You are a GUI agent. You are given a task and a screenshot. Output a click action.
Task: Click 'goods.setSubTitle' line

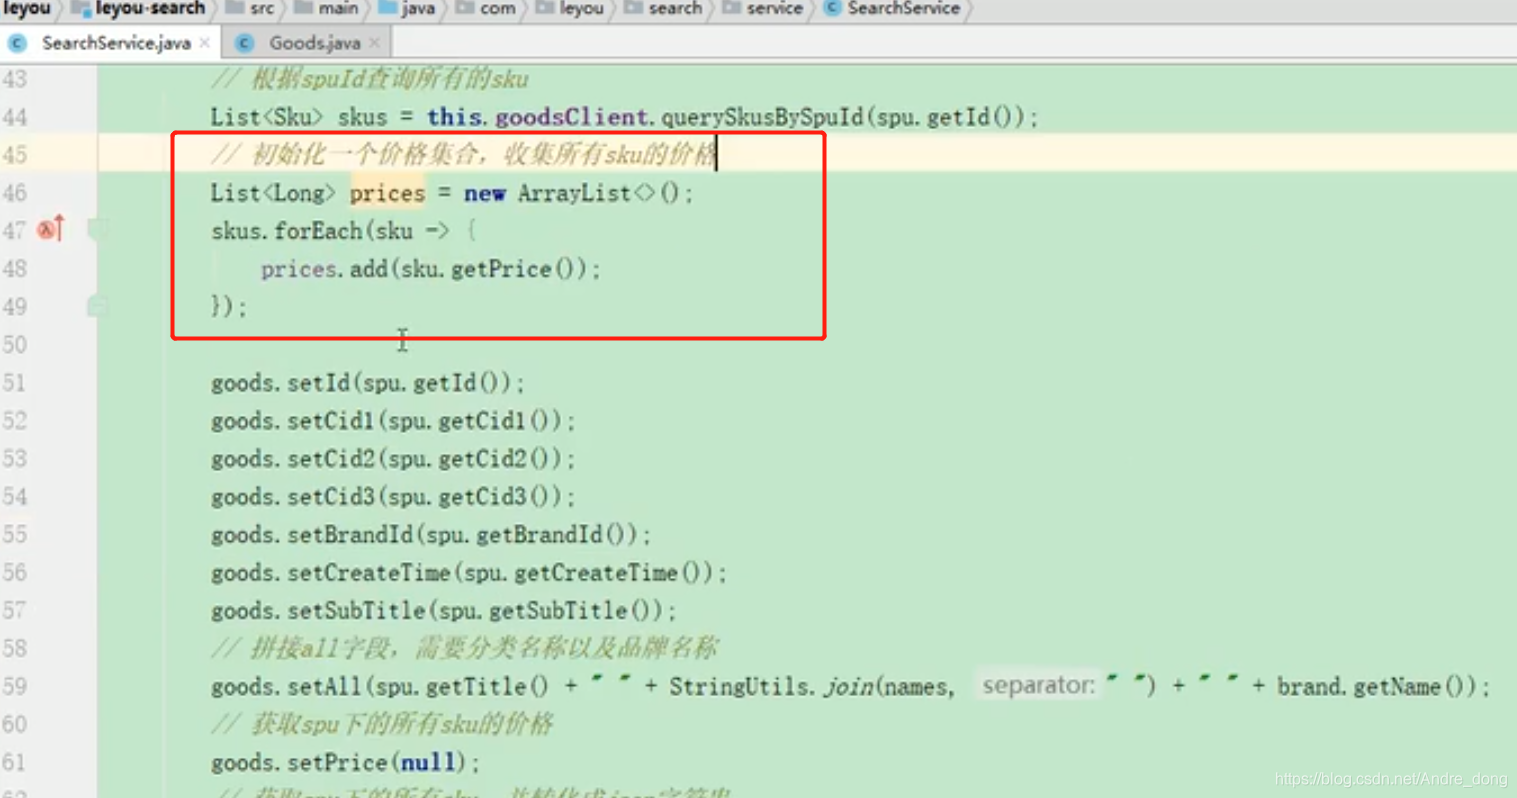click(444, 611)
